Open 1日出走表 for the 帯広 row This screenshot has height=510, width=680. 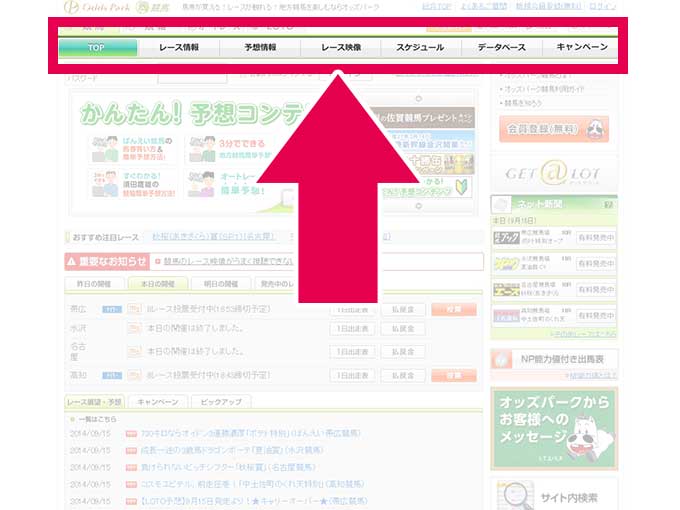tap(353, 310)
